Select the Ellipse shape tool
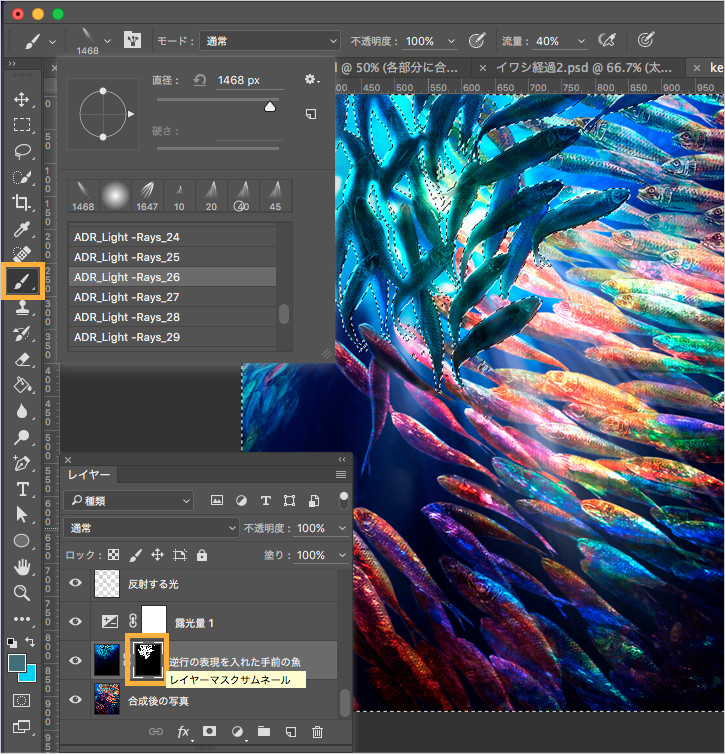Image resolution: width=725 pixels, height=754 pixels. (21, 540)
